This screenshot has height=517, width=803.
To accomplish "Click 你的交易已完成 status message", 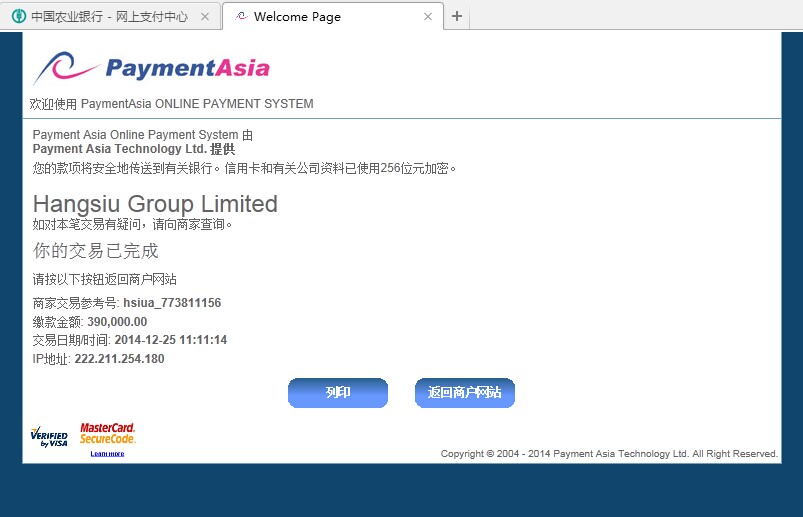I will point(96,251).
